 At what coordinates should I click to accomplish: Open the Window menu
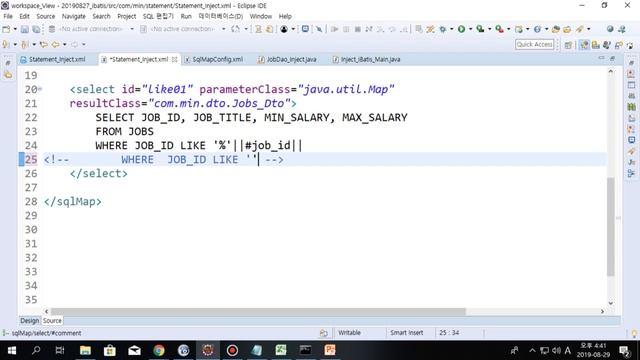pos(260,16)
